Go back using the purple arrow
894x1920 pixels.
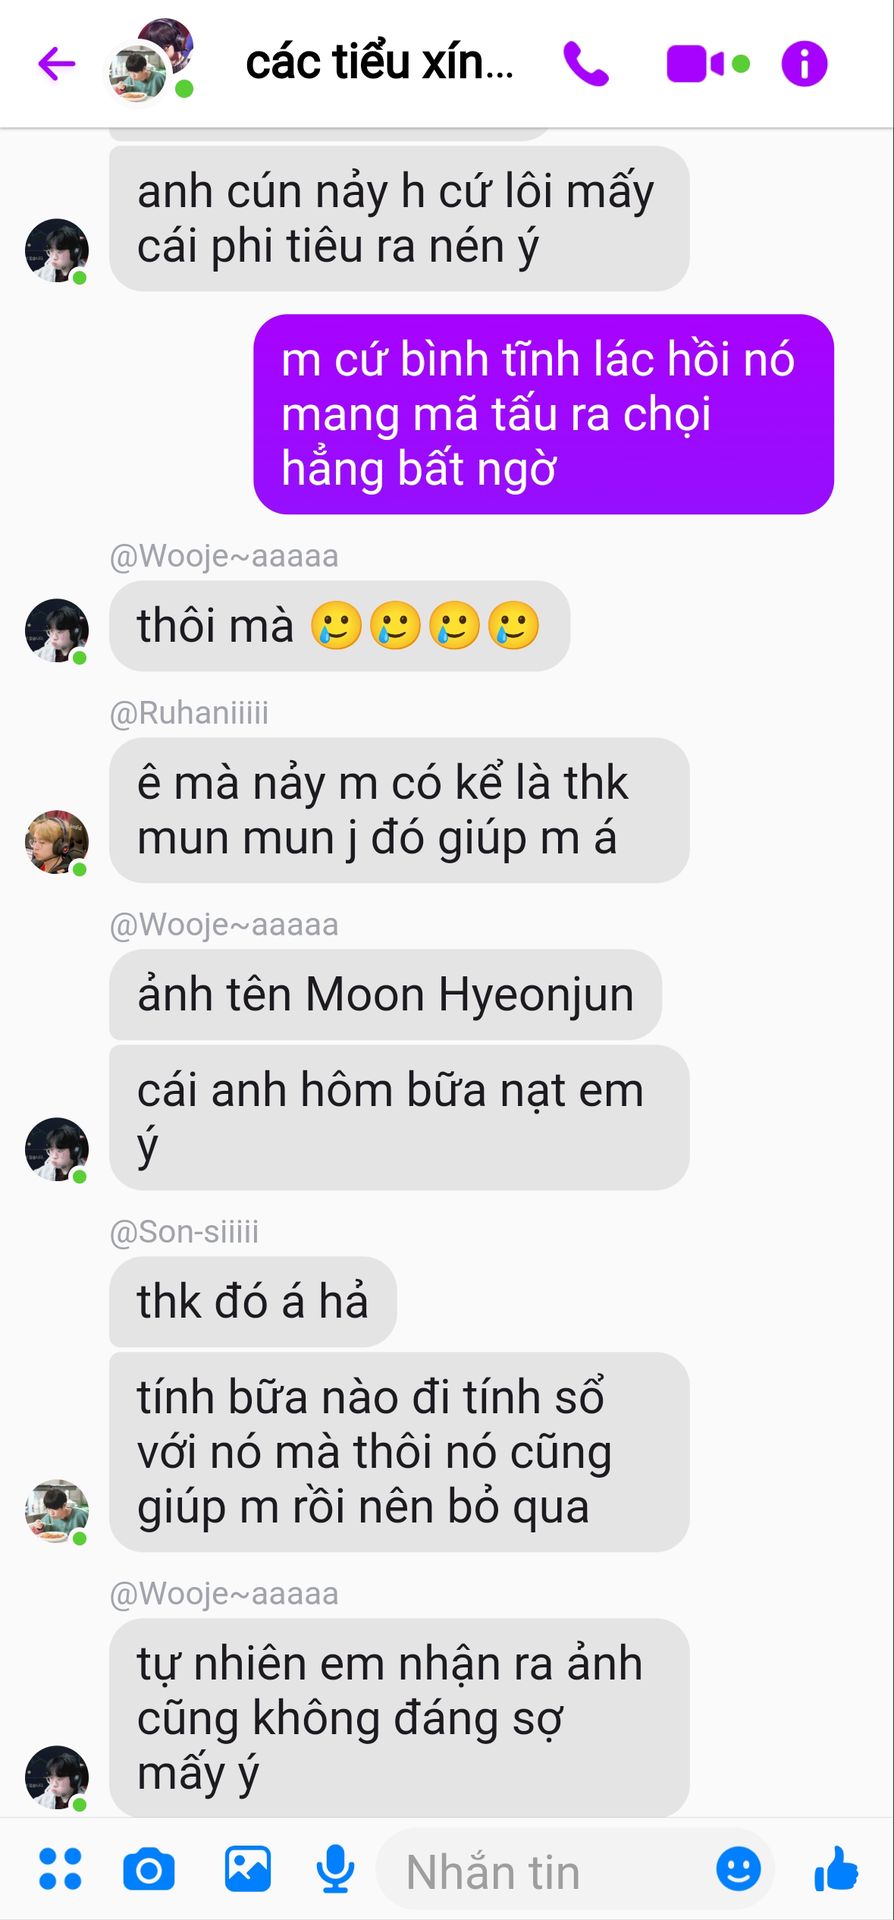(x=57, y=64)
